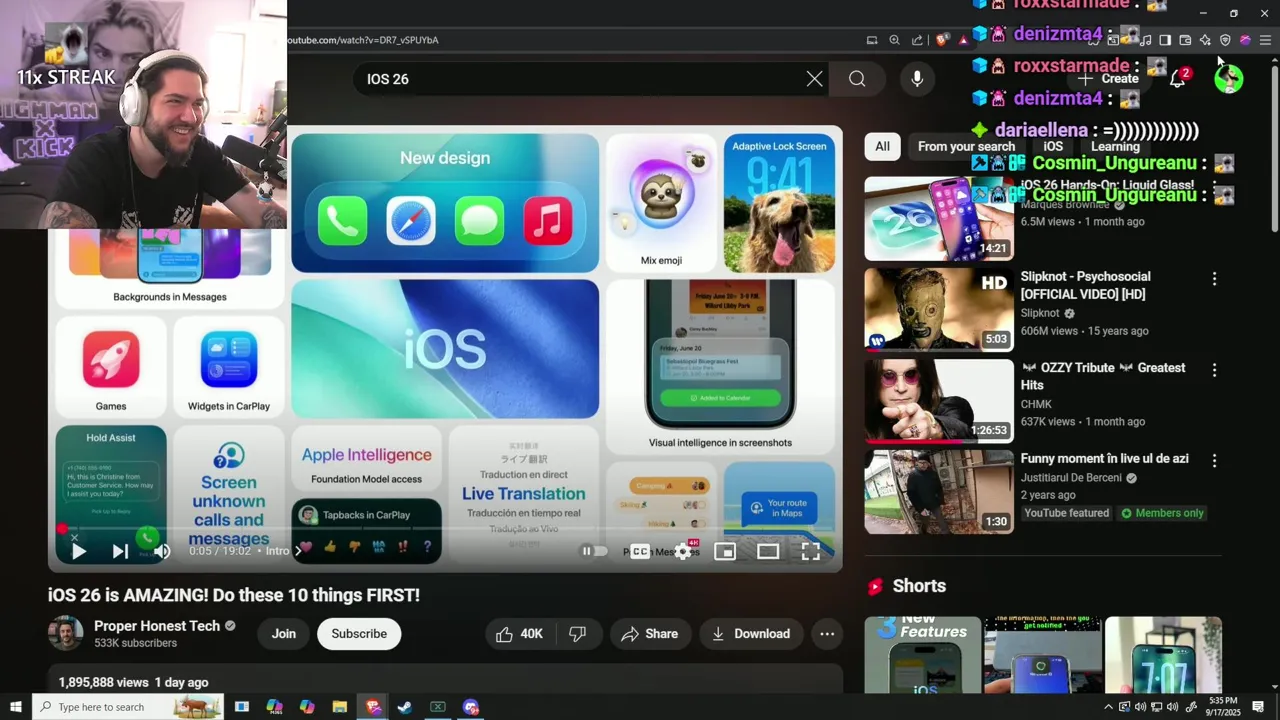
Task: Download the video
Action: point(751,633)
